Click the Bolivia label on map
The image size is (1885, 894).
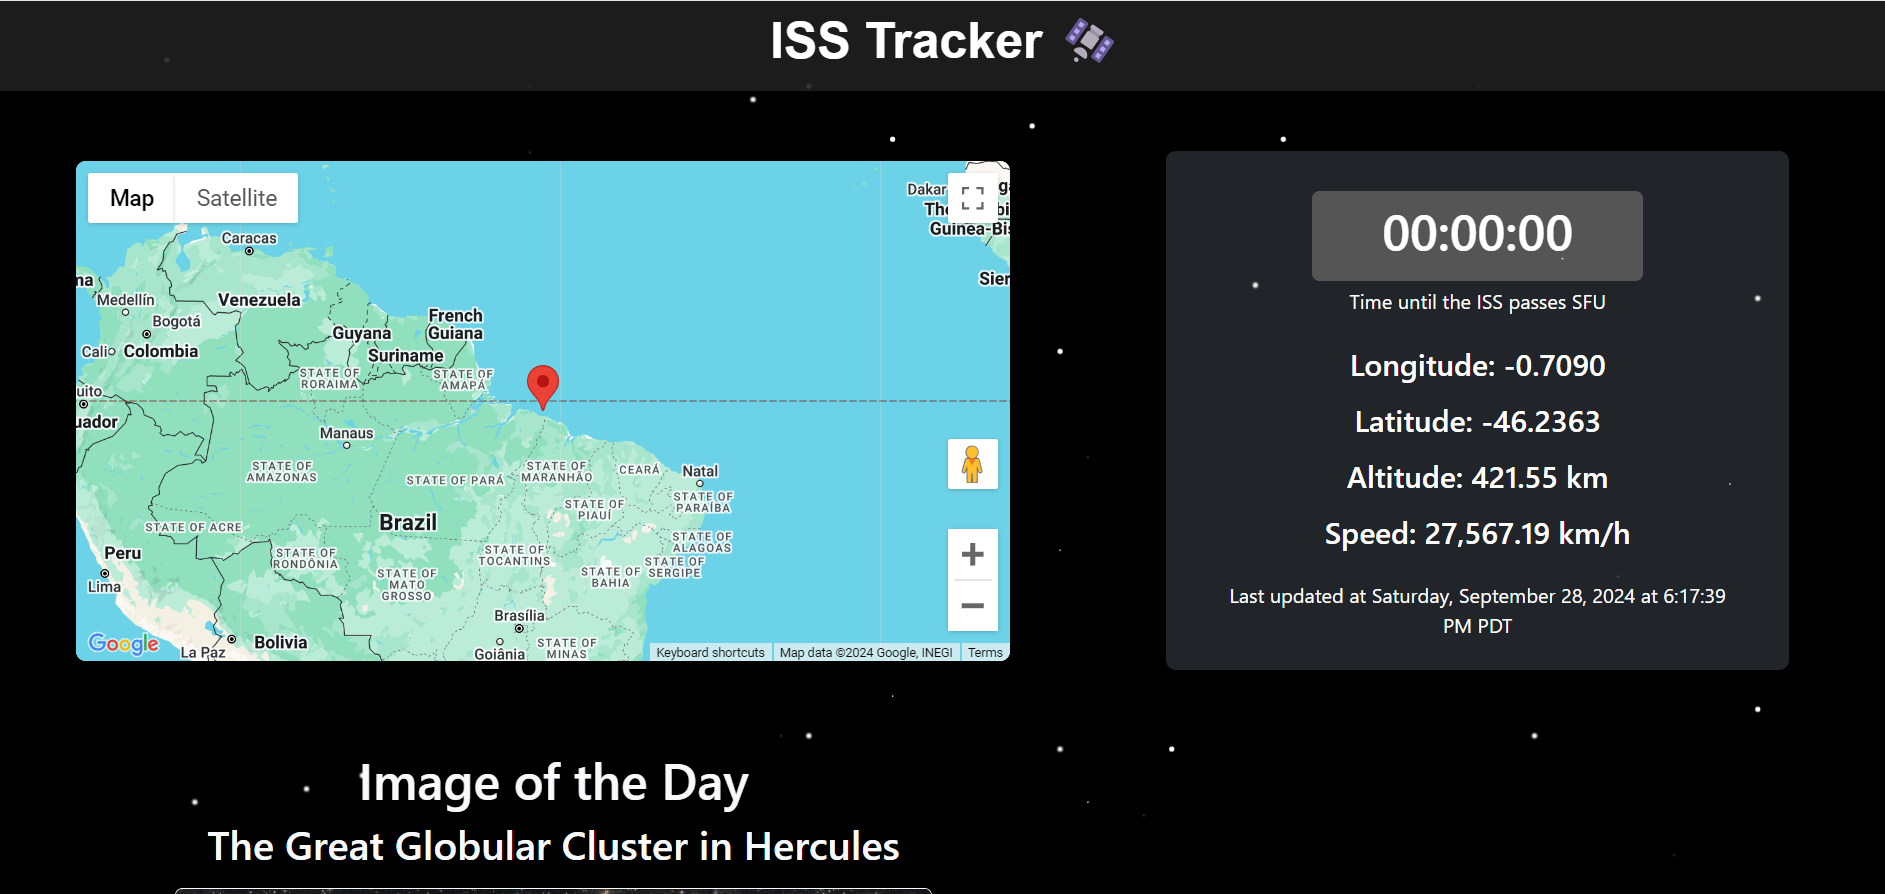(280, 642)
